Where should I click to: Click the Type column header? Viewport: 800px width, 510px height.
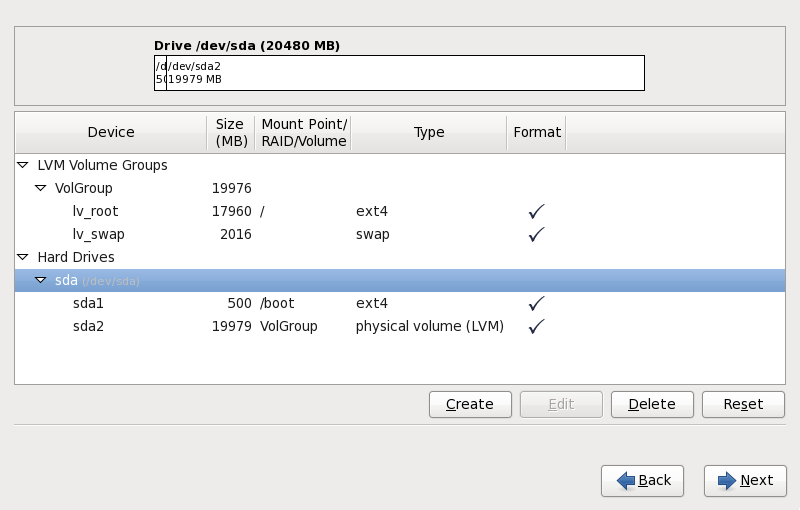pyautogui.click(x=429, y=132)
